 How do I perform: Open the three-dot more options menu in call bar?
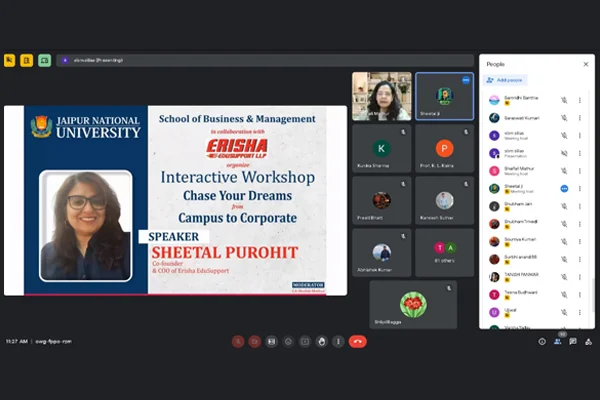click(338, 341)
